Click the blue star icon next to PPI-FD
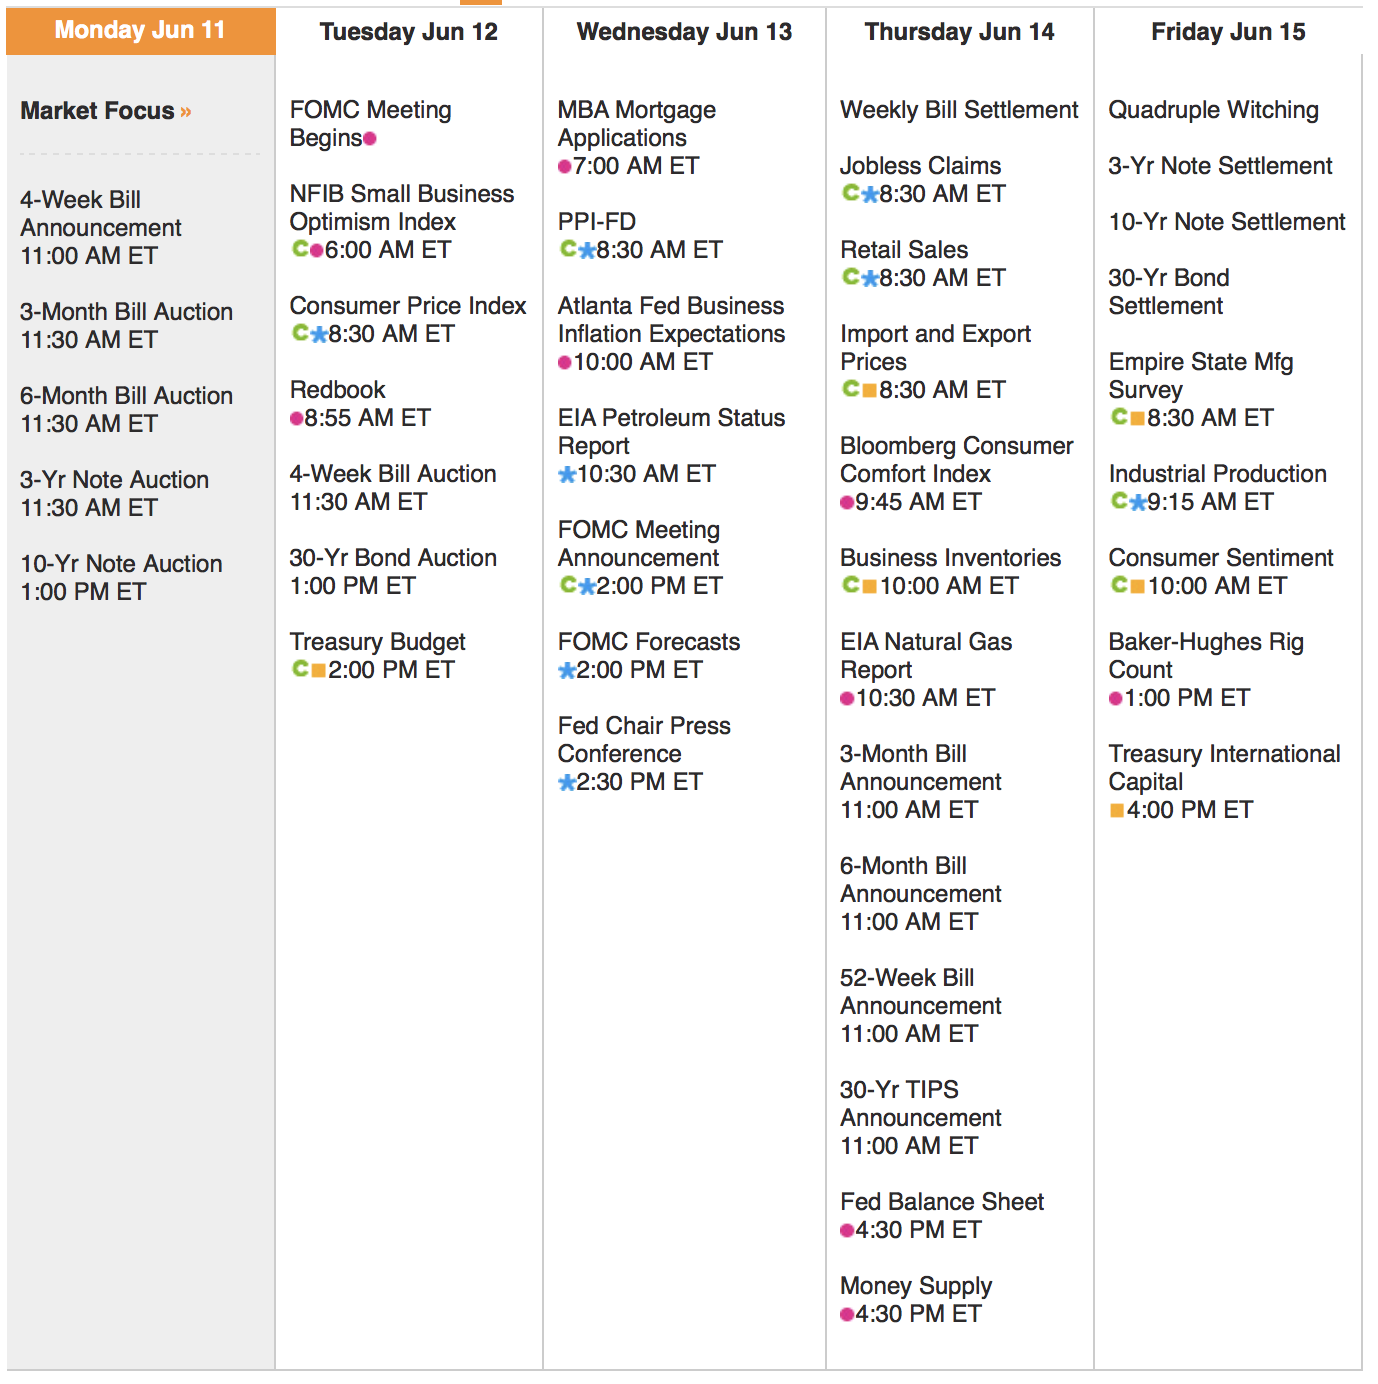Viewport: 1378px width, 1384px height. tap(587, 250)
